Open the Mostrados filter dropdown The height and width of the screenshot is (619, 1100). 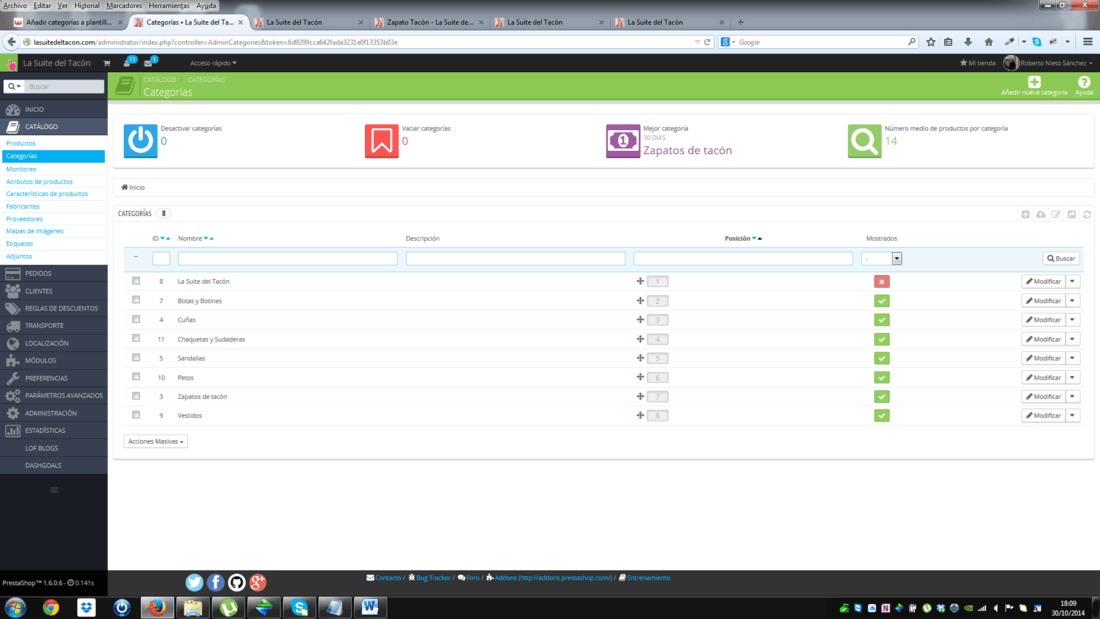[881, 258]
